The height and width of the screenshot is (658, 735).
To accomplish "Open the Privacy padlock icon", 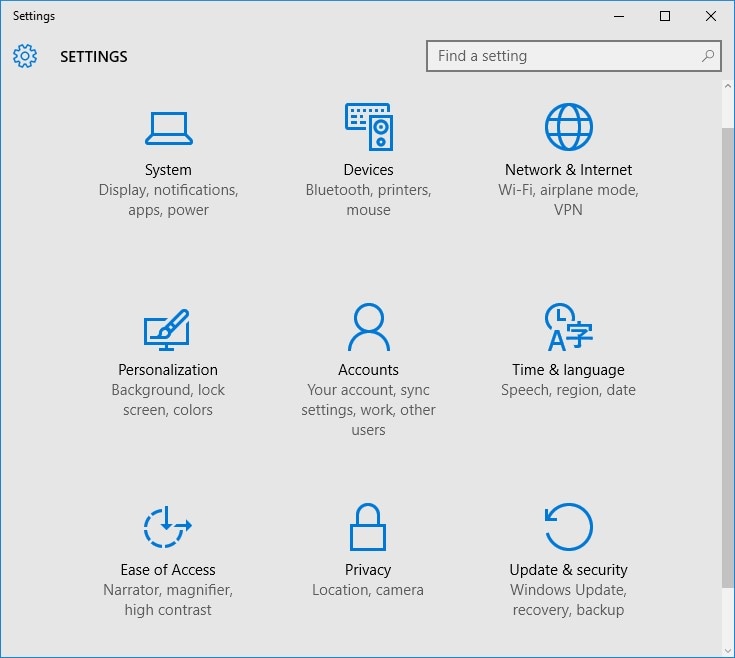I will (368, 527).
